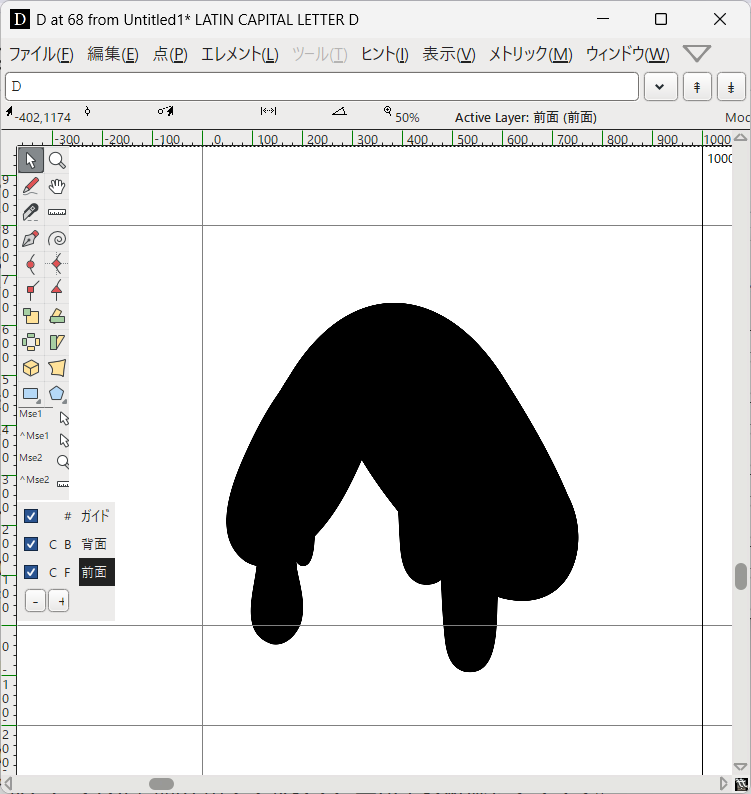Open the menu overflow triangle

point(697,53)
